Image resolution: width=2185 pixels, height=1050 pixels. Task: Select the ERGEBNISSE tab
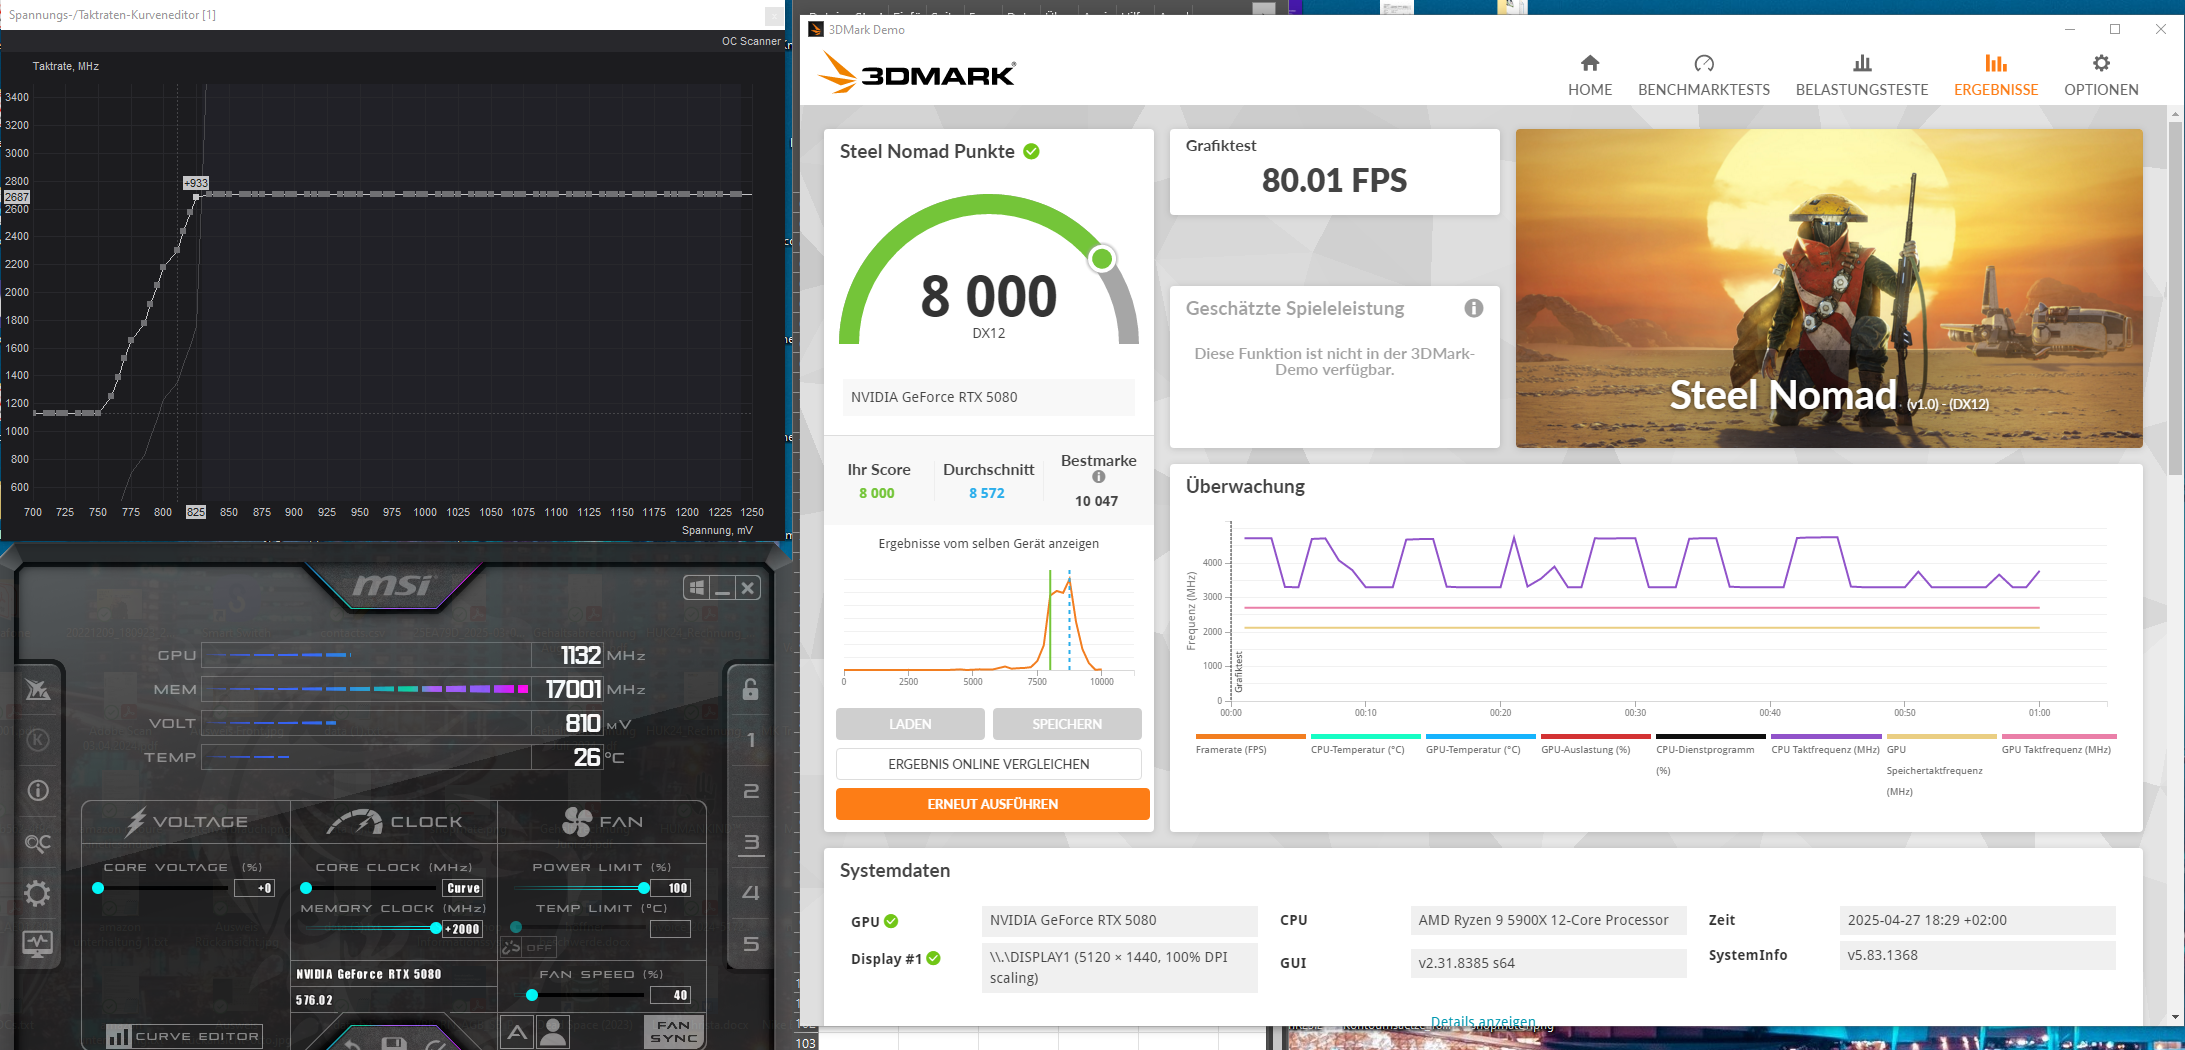coord(1996,75)
